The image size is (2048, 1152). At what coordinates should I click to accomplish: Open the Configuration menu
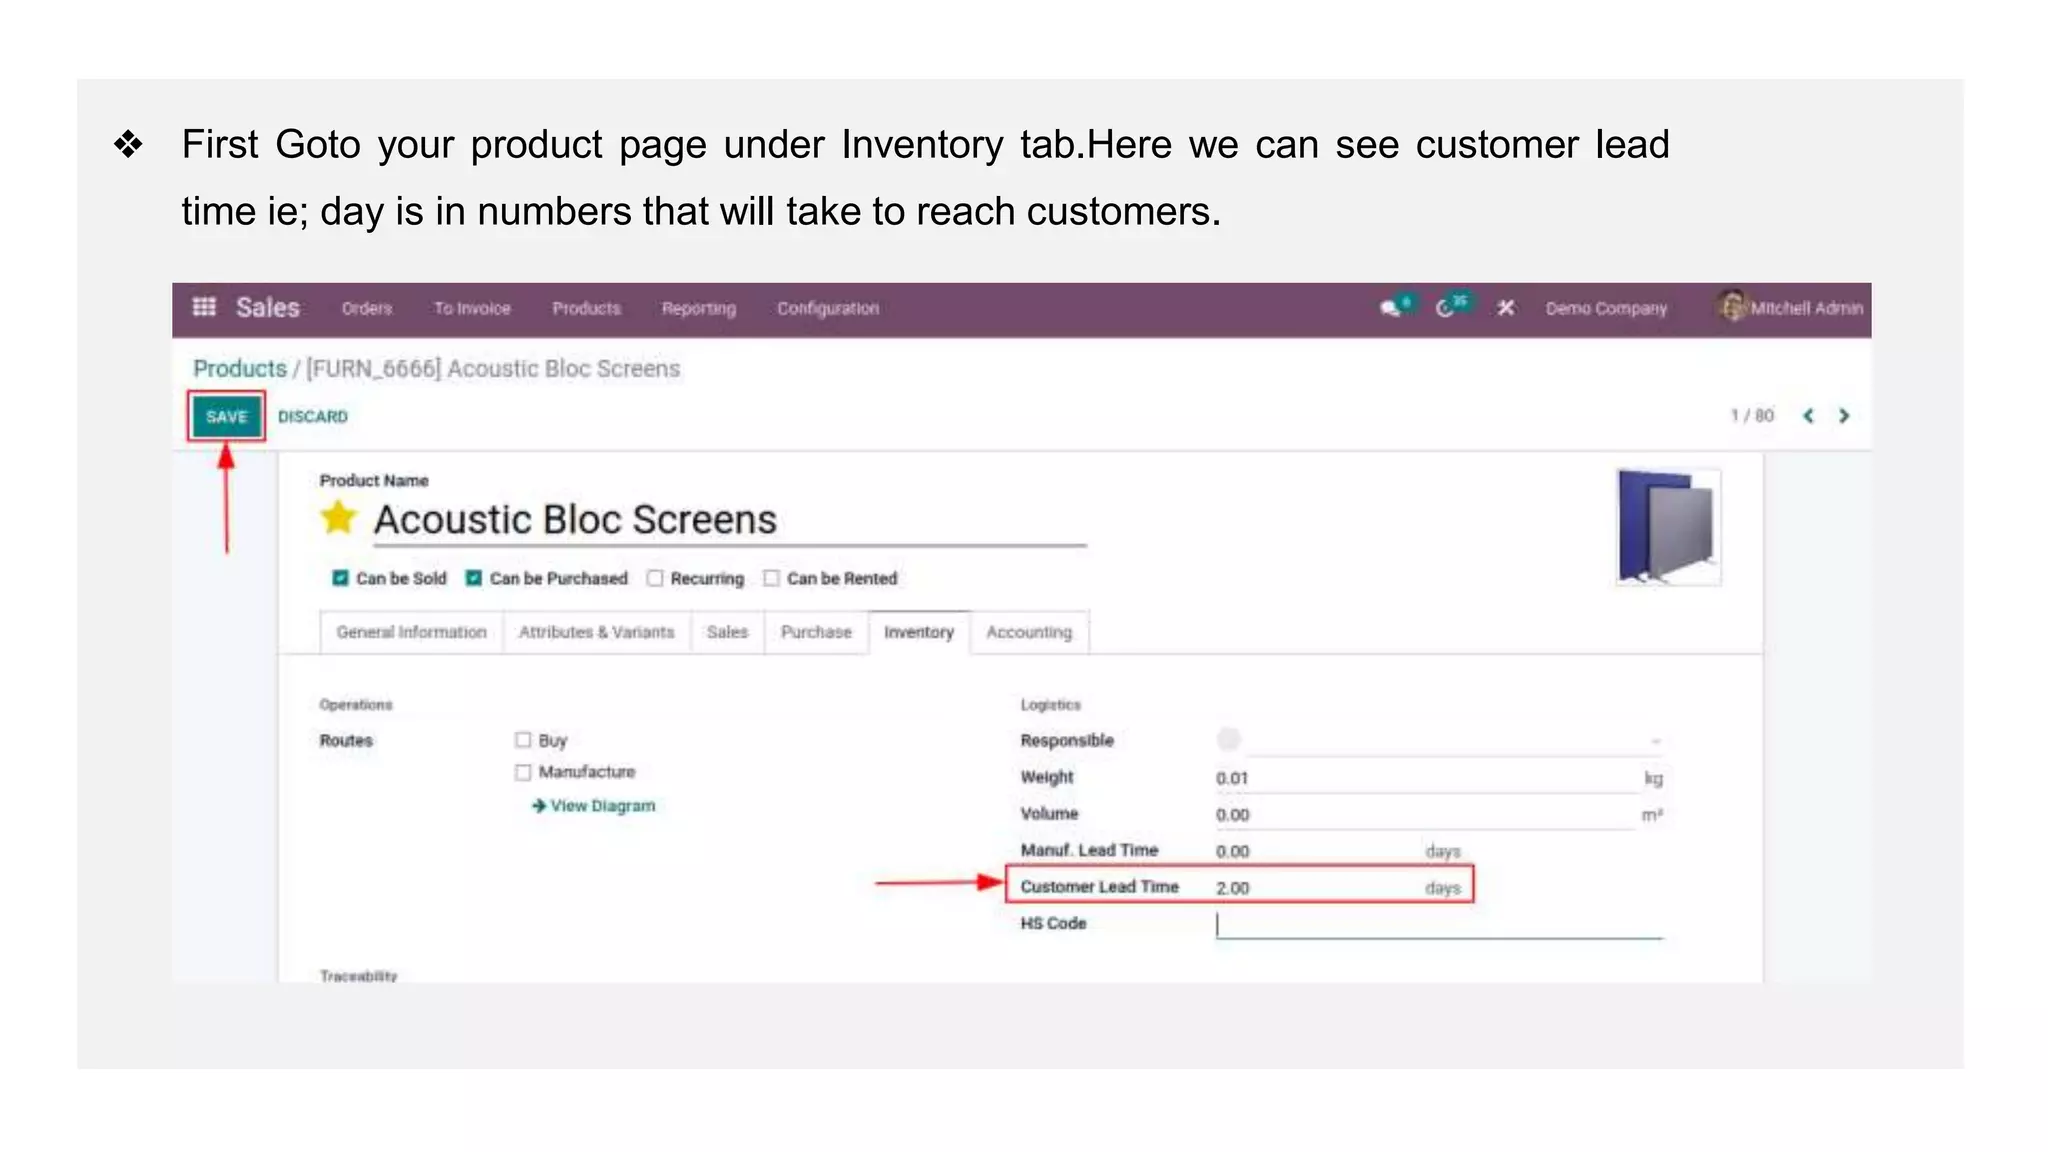(x=828, y=309)
